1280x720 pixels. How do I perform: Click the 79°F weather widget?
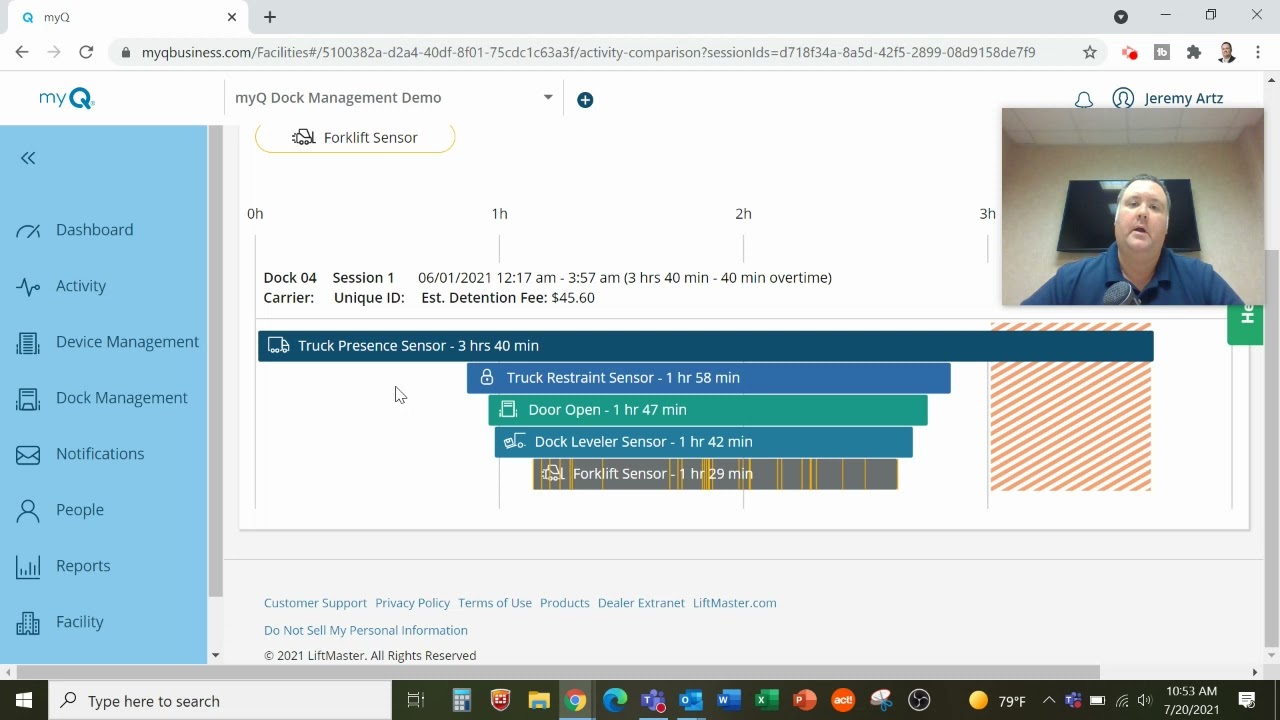coord(998,701)
